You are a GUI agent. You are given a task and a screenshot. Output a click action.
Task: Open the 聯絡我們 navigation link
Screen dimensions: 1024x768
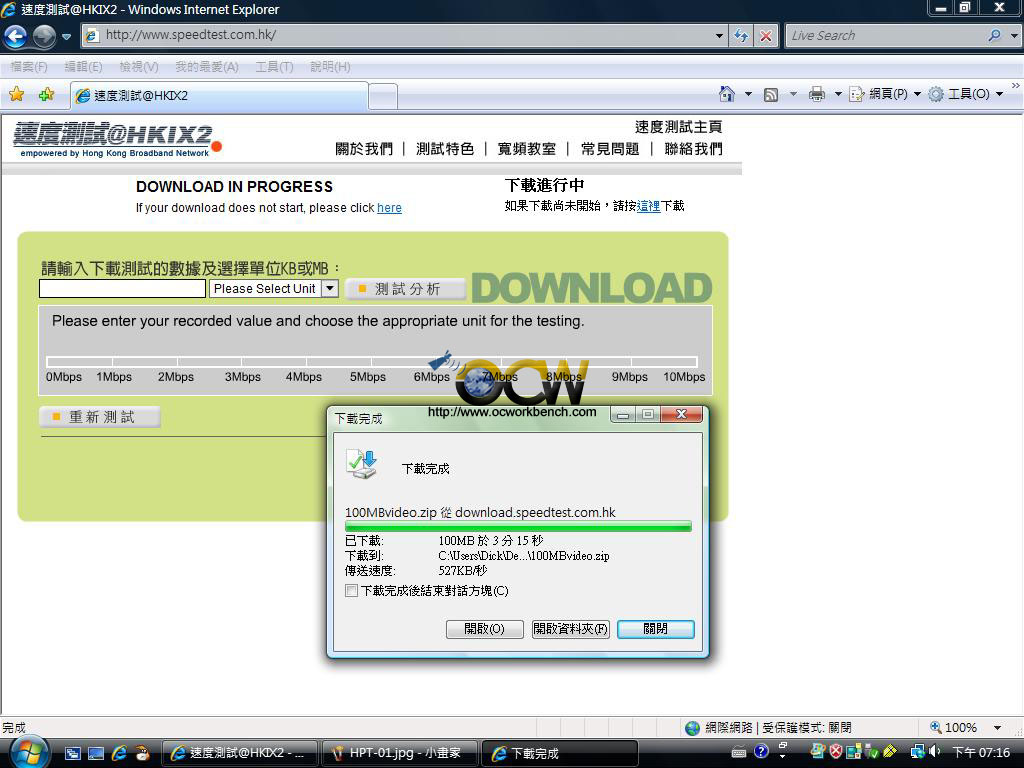pyautogui.click(x=694, y=149)
